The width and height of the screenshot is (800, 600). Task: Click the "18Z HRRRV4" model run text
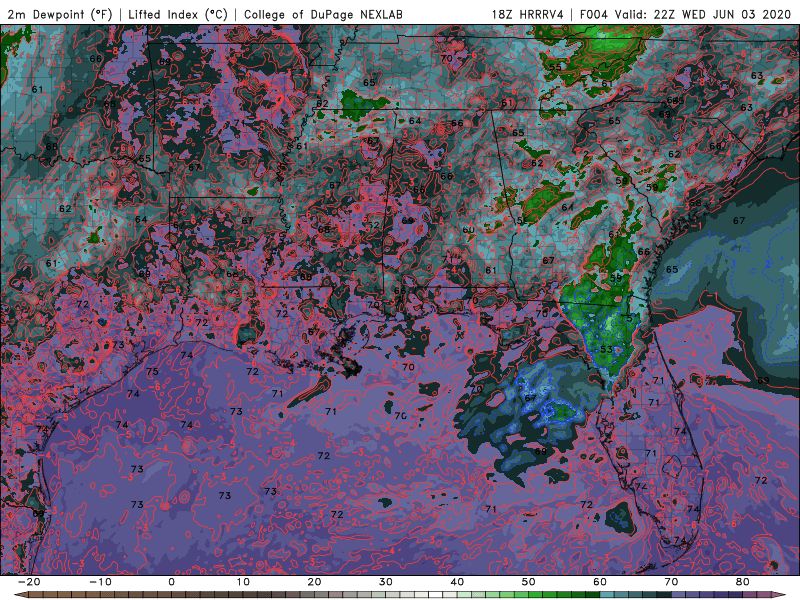click(x=528, y=14)
